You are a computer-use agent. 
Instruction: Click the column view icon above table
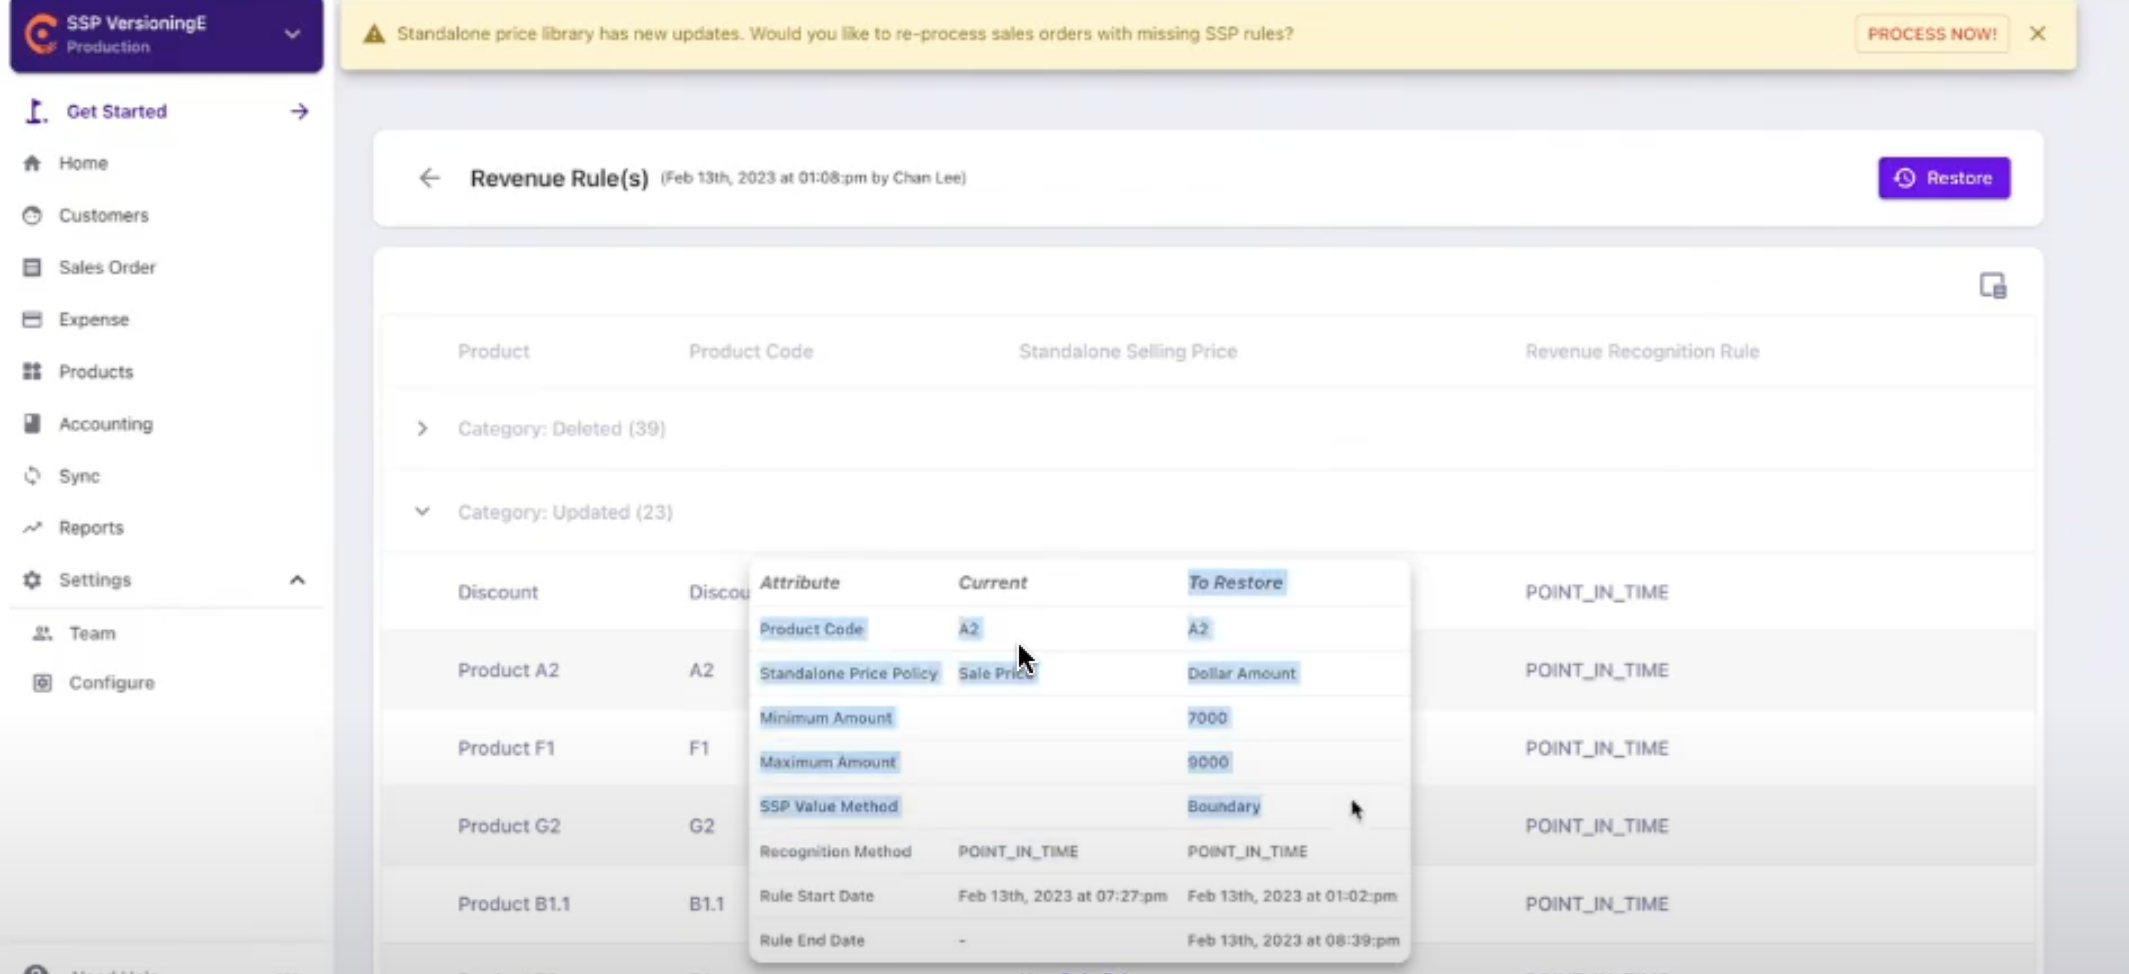[x=1992, y=286]
